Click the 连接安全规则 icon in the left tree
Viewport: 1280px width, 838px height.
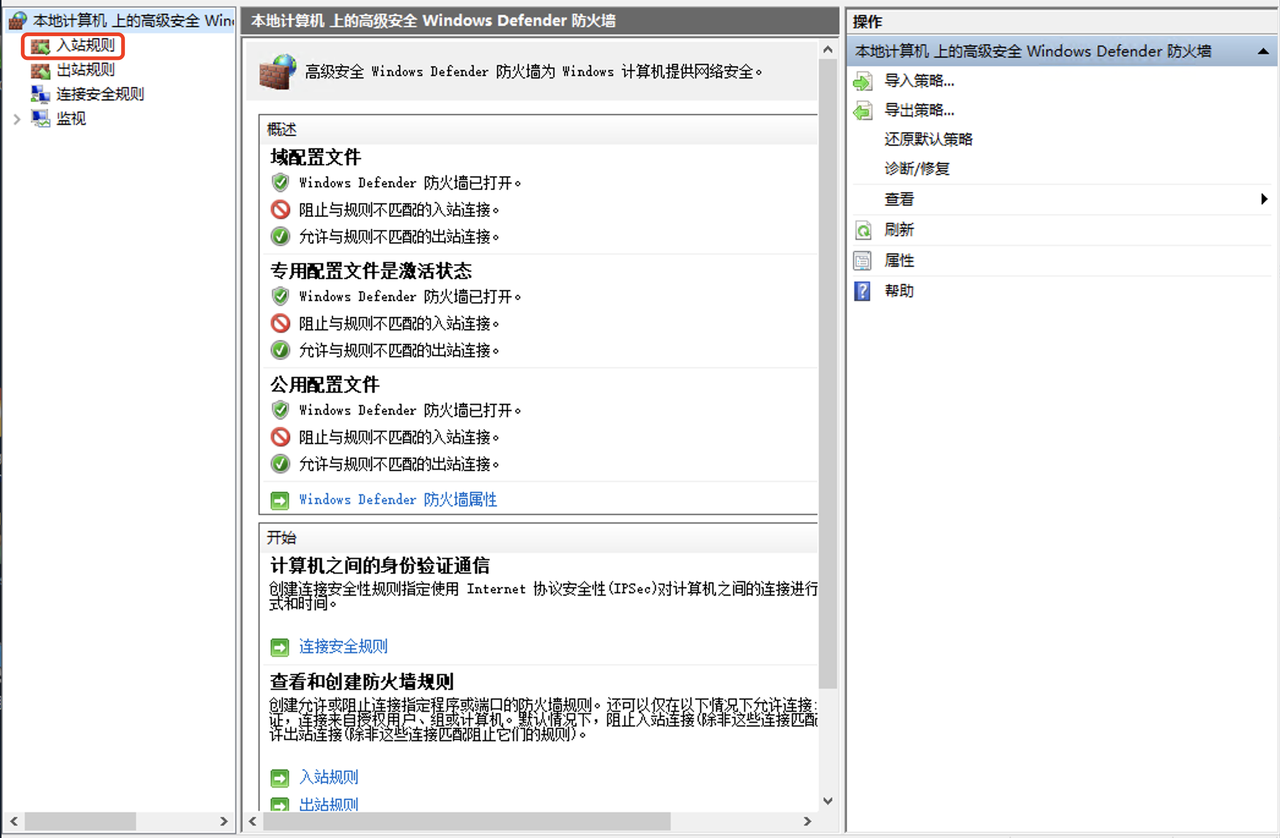[40, 94]
